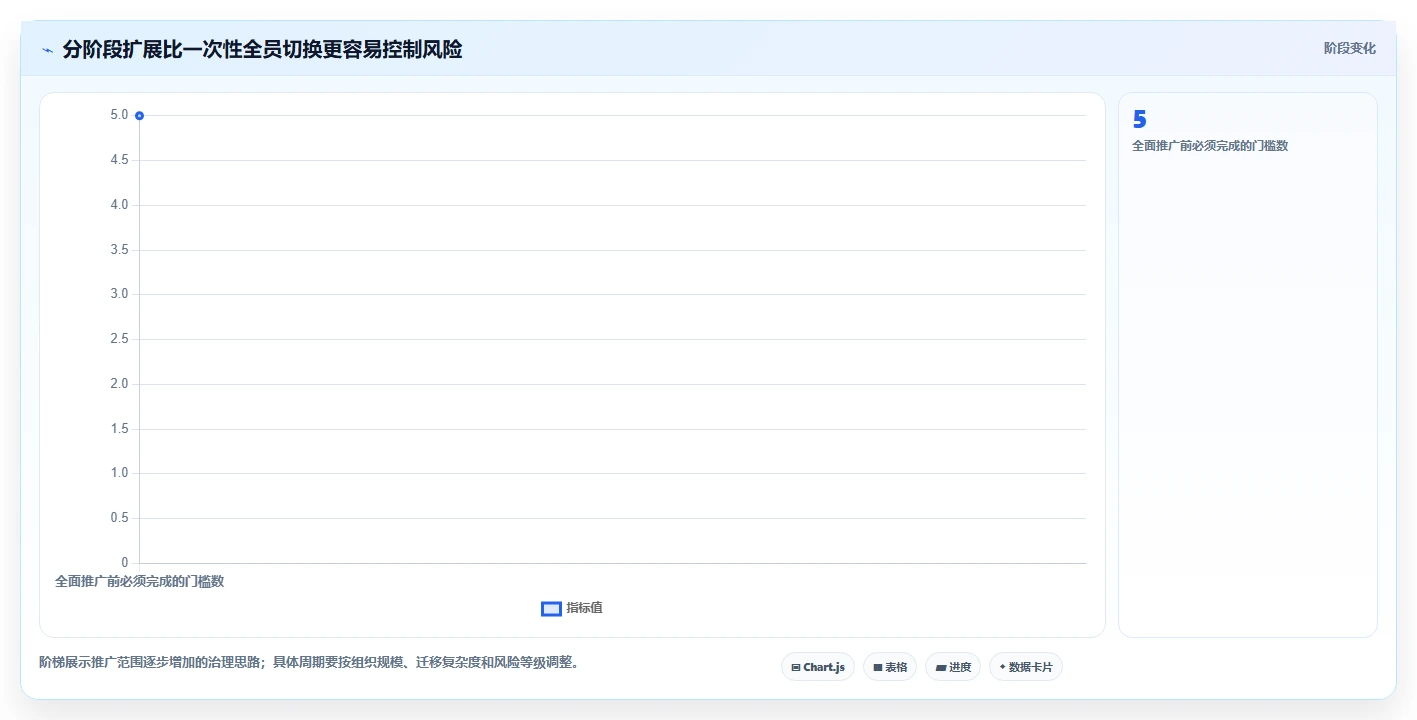Click the y-axis tick 4.0
The height and width of the screenshot is (720, 1417).
point(119,205)
